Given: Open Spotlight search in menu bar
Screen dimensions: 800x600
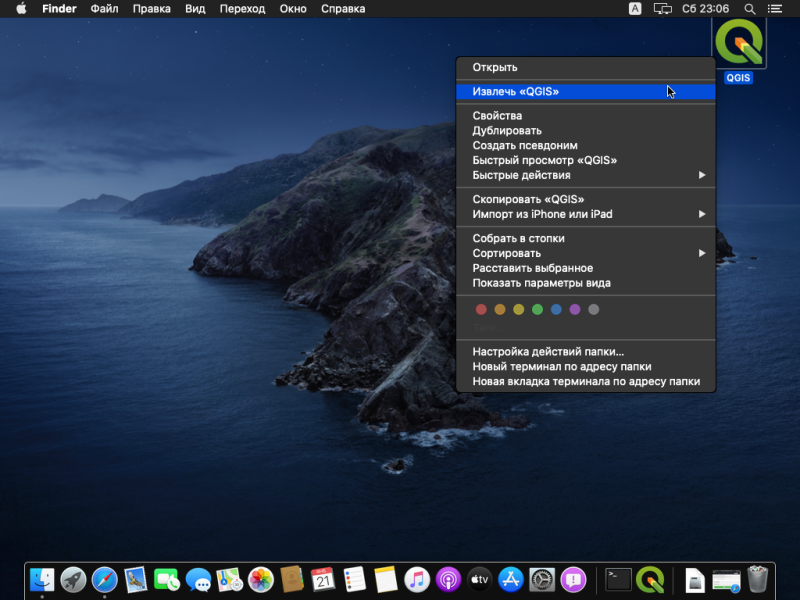Looking at the screenshot, I should point(749,9).
